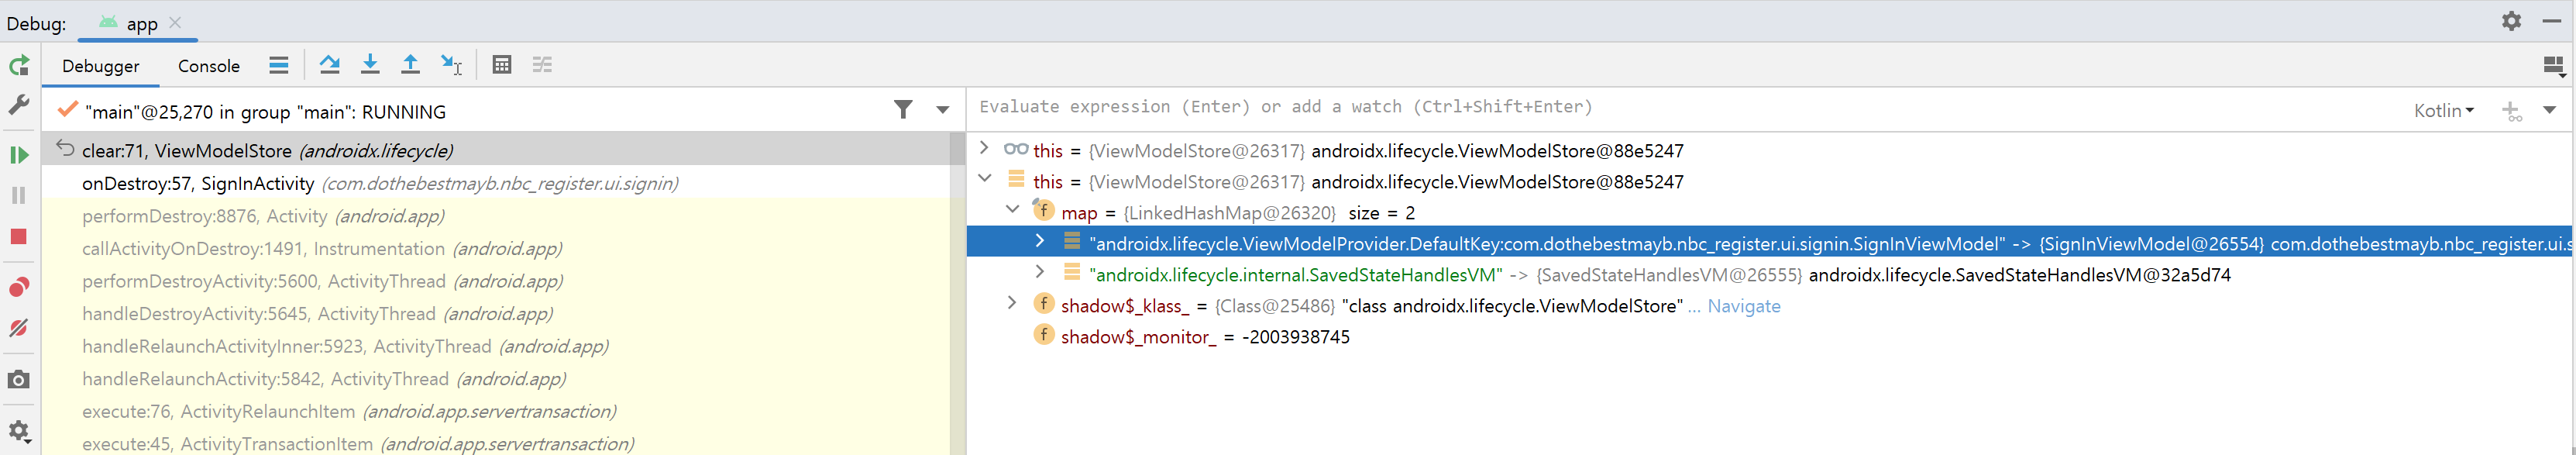2576x455 pixels.
Task: Select the SavedStateHandlesVM@32a5d74 row text
Action: click(2019, 275)
